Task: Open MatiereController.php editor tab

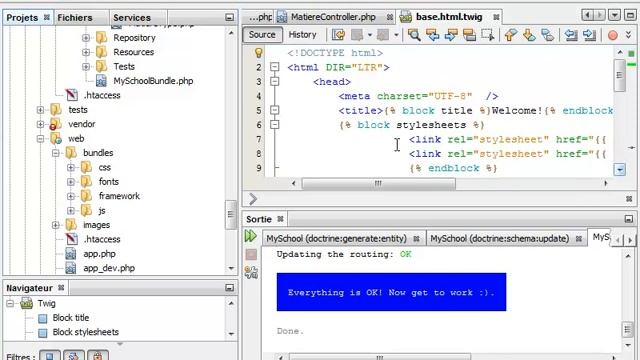Action: pyautogui.click(x=333, y=17)
